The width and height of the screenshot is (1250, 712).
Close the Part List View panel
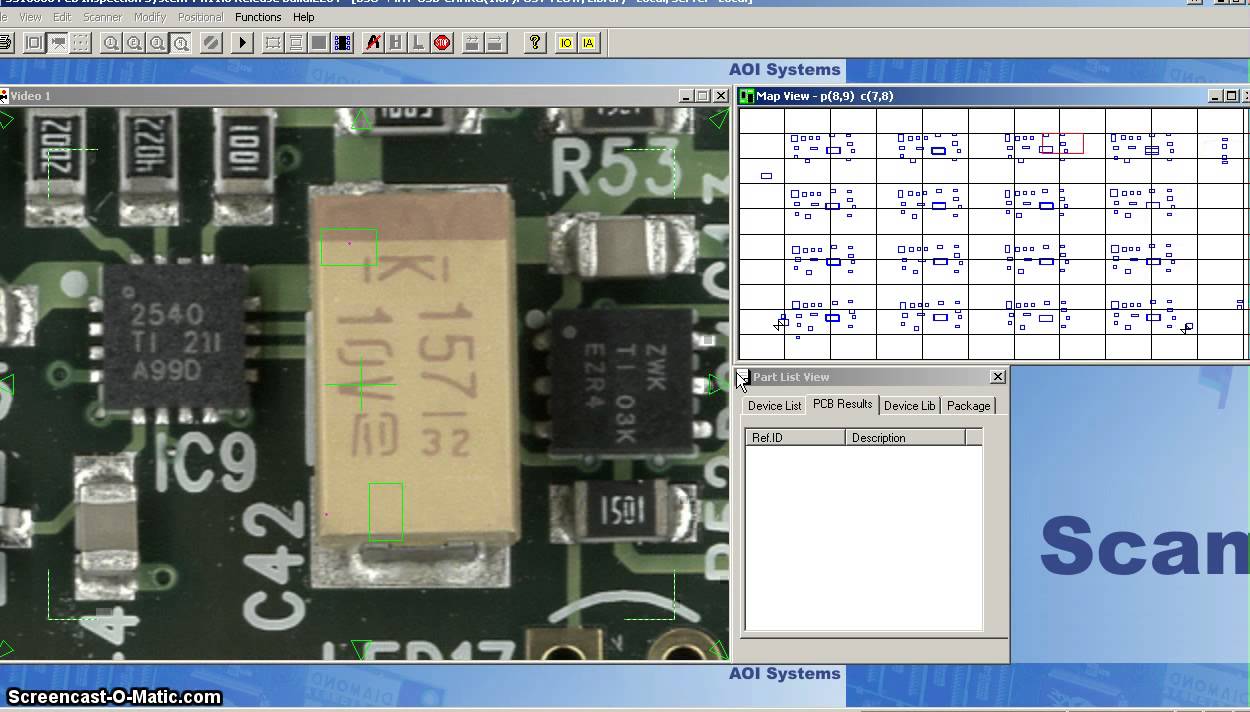point(997,377)
